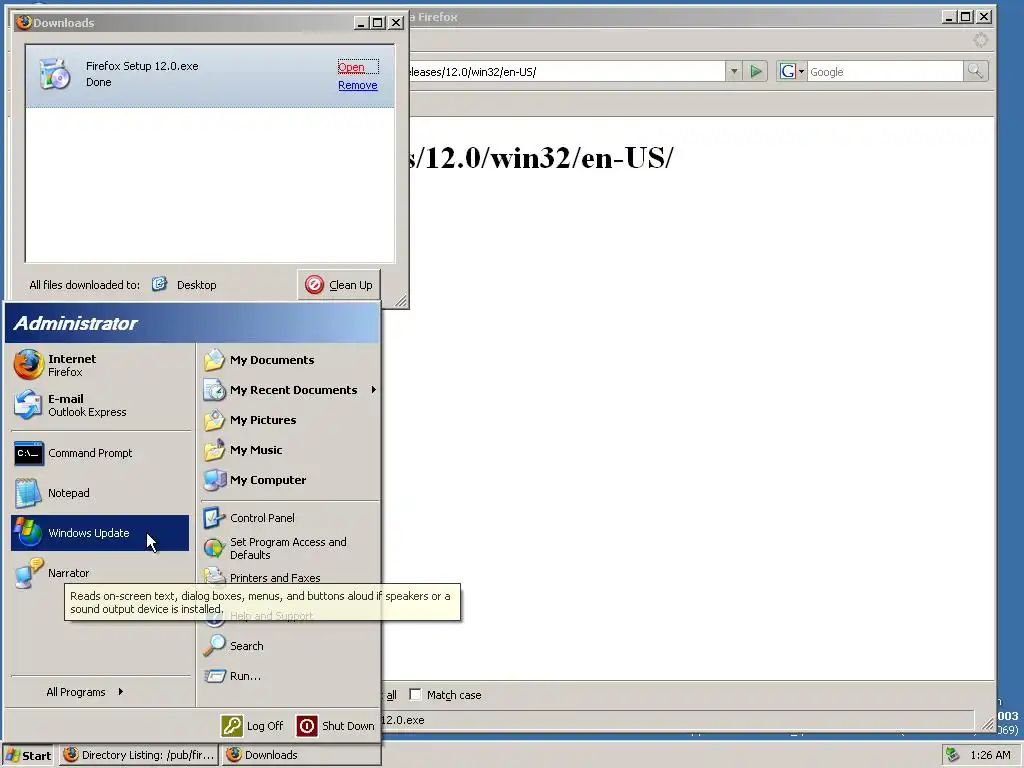
Task: Click the Firefox address bar
Action: pyautogui.click(x=566, y=72)
